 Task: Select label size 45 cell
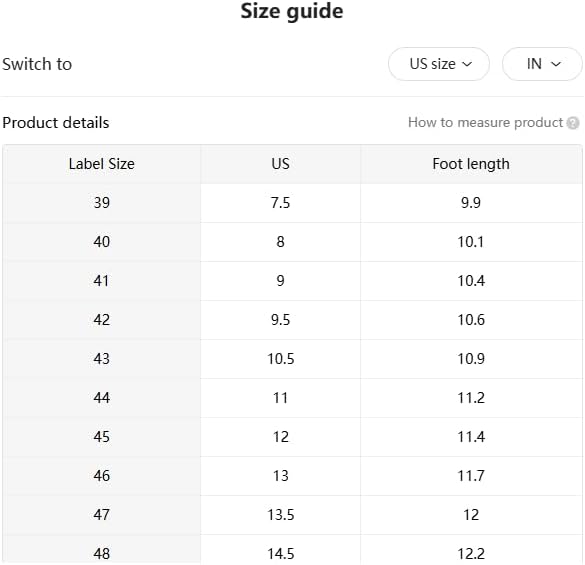(101, 437)
